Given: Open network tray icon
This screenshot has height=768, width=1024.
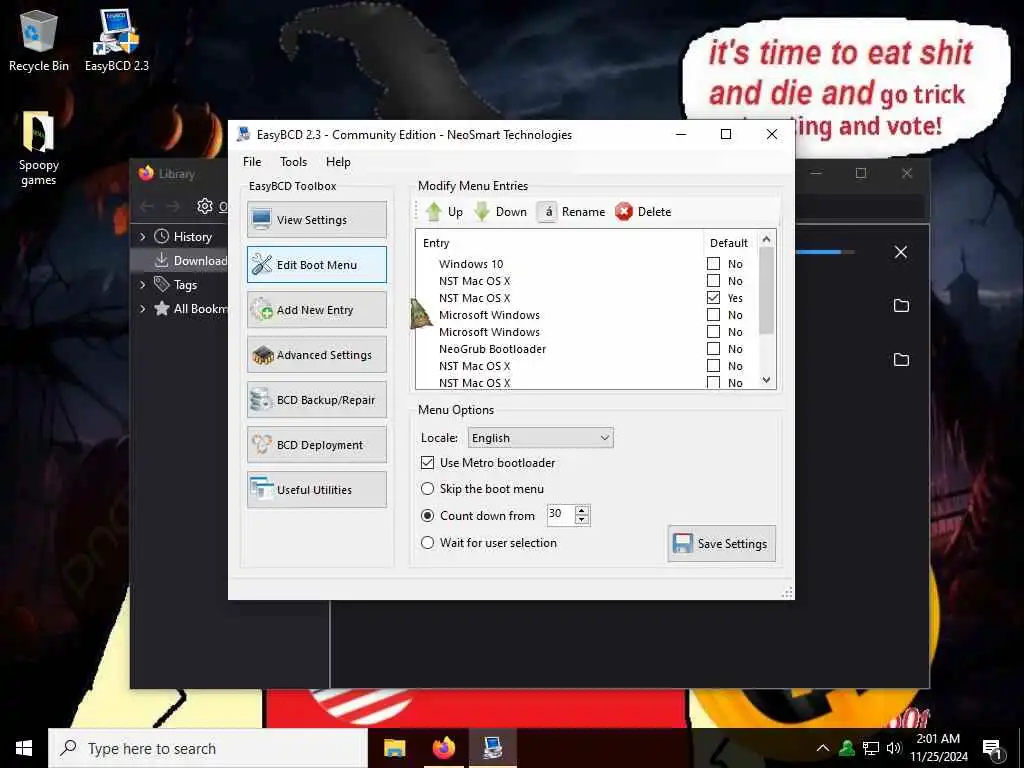Looking at the screenshot, I should tap(871, 748).
